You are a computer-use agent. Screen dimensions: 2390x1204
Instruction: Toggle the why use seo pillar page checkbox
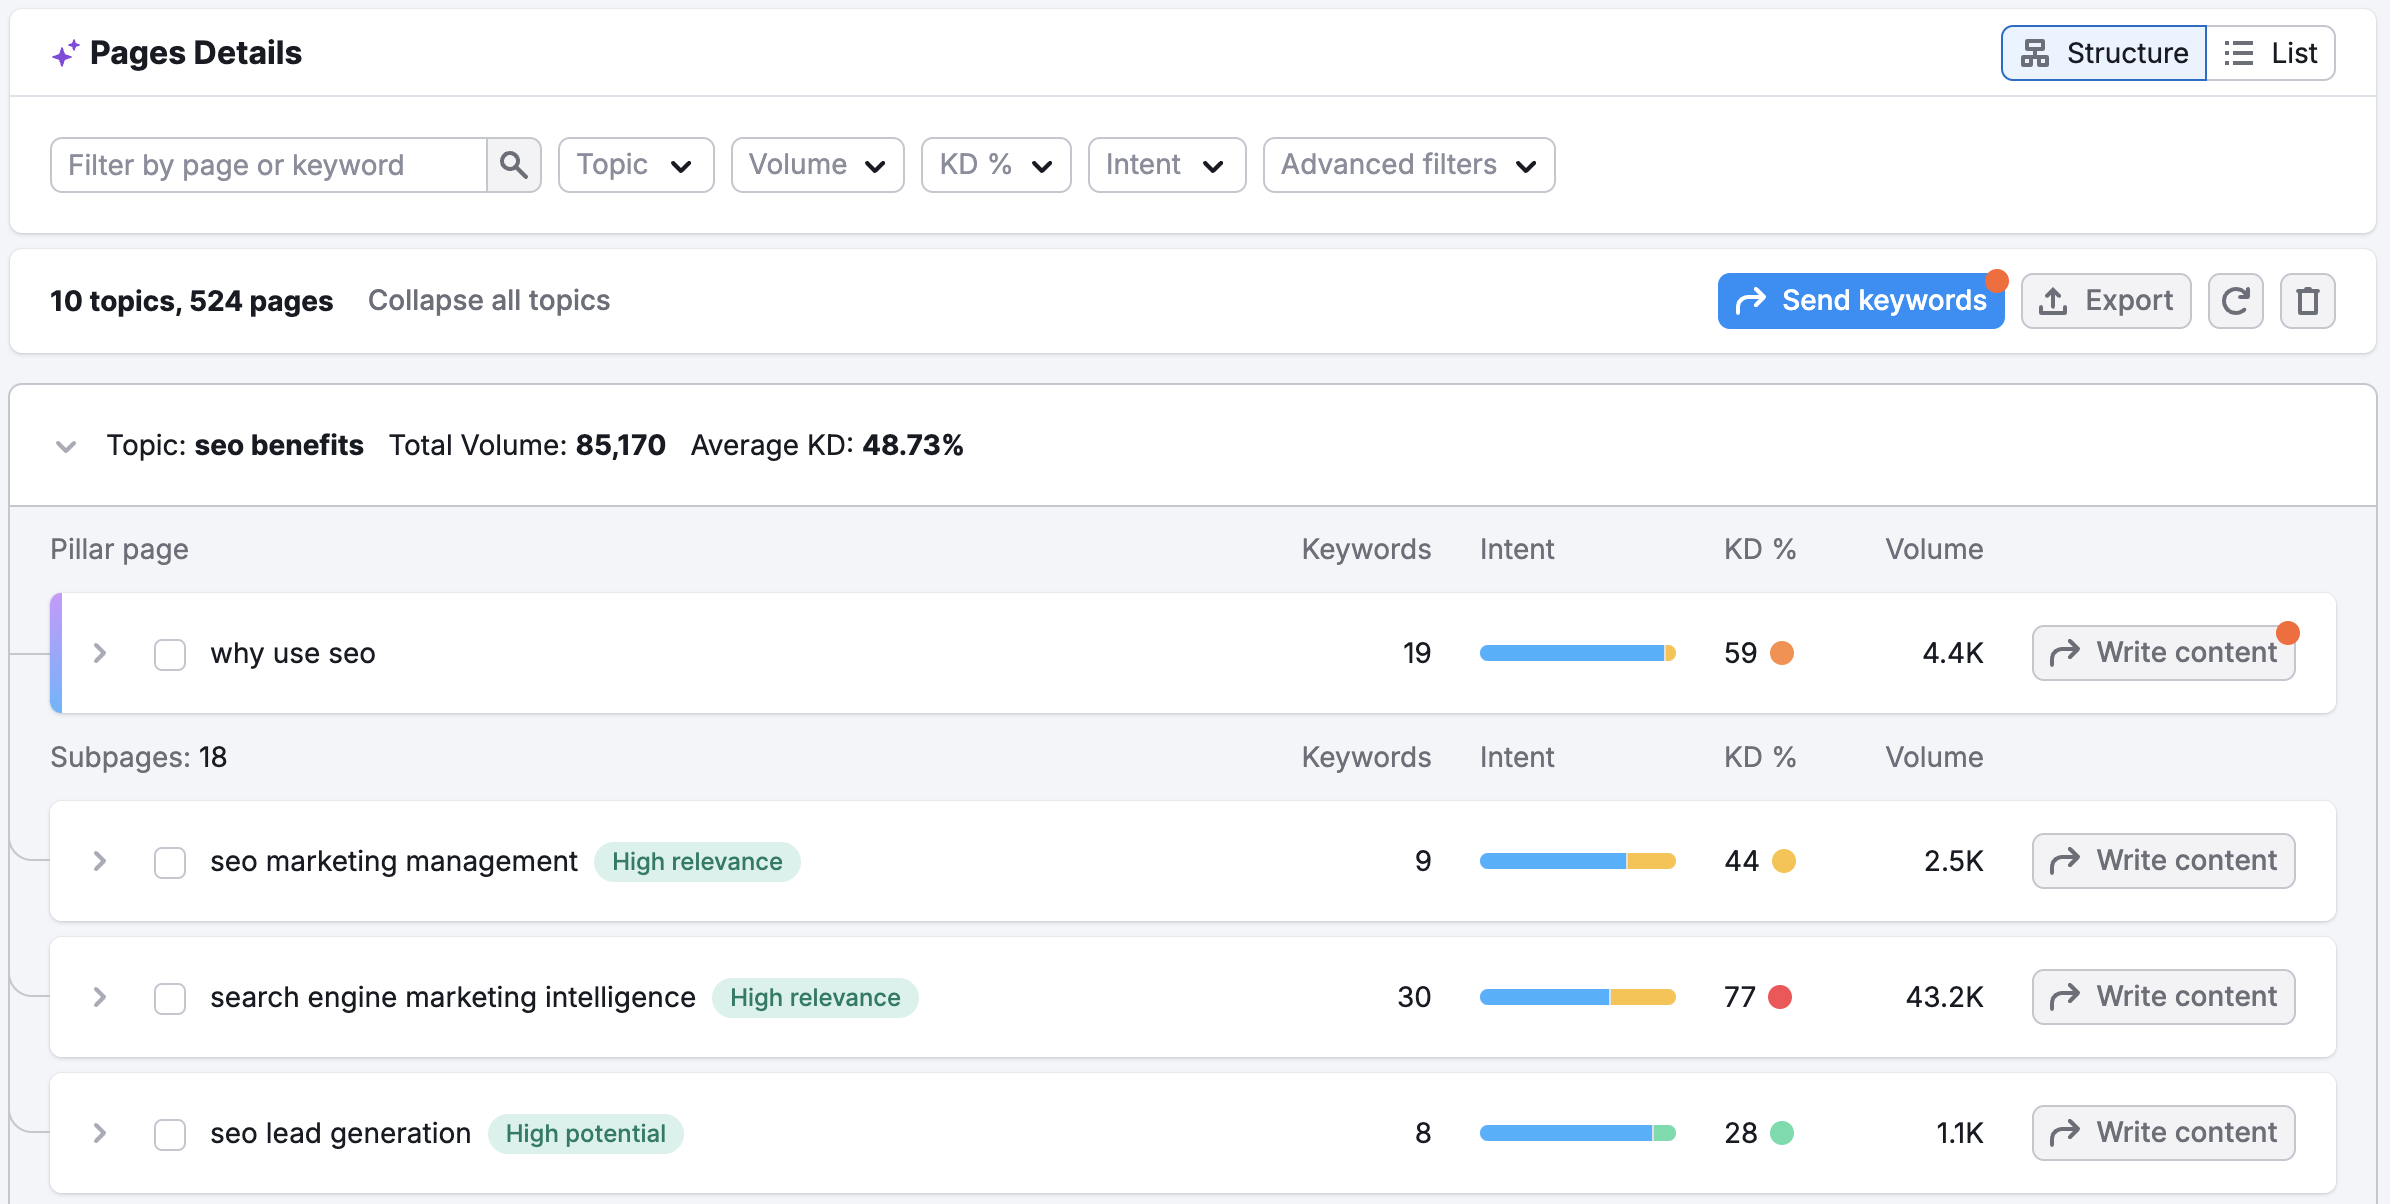pos(170,653)
